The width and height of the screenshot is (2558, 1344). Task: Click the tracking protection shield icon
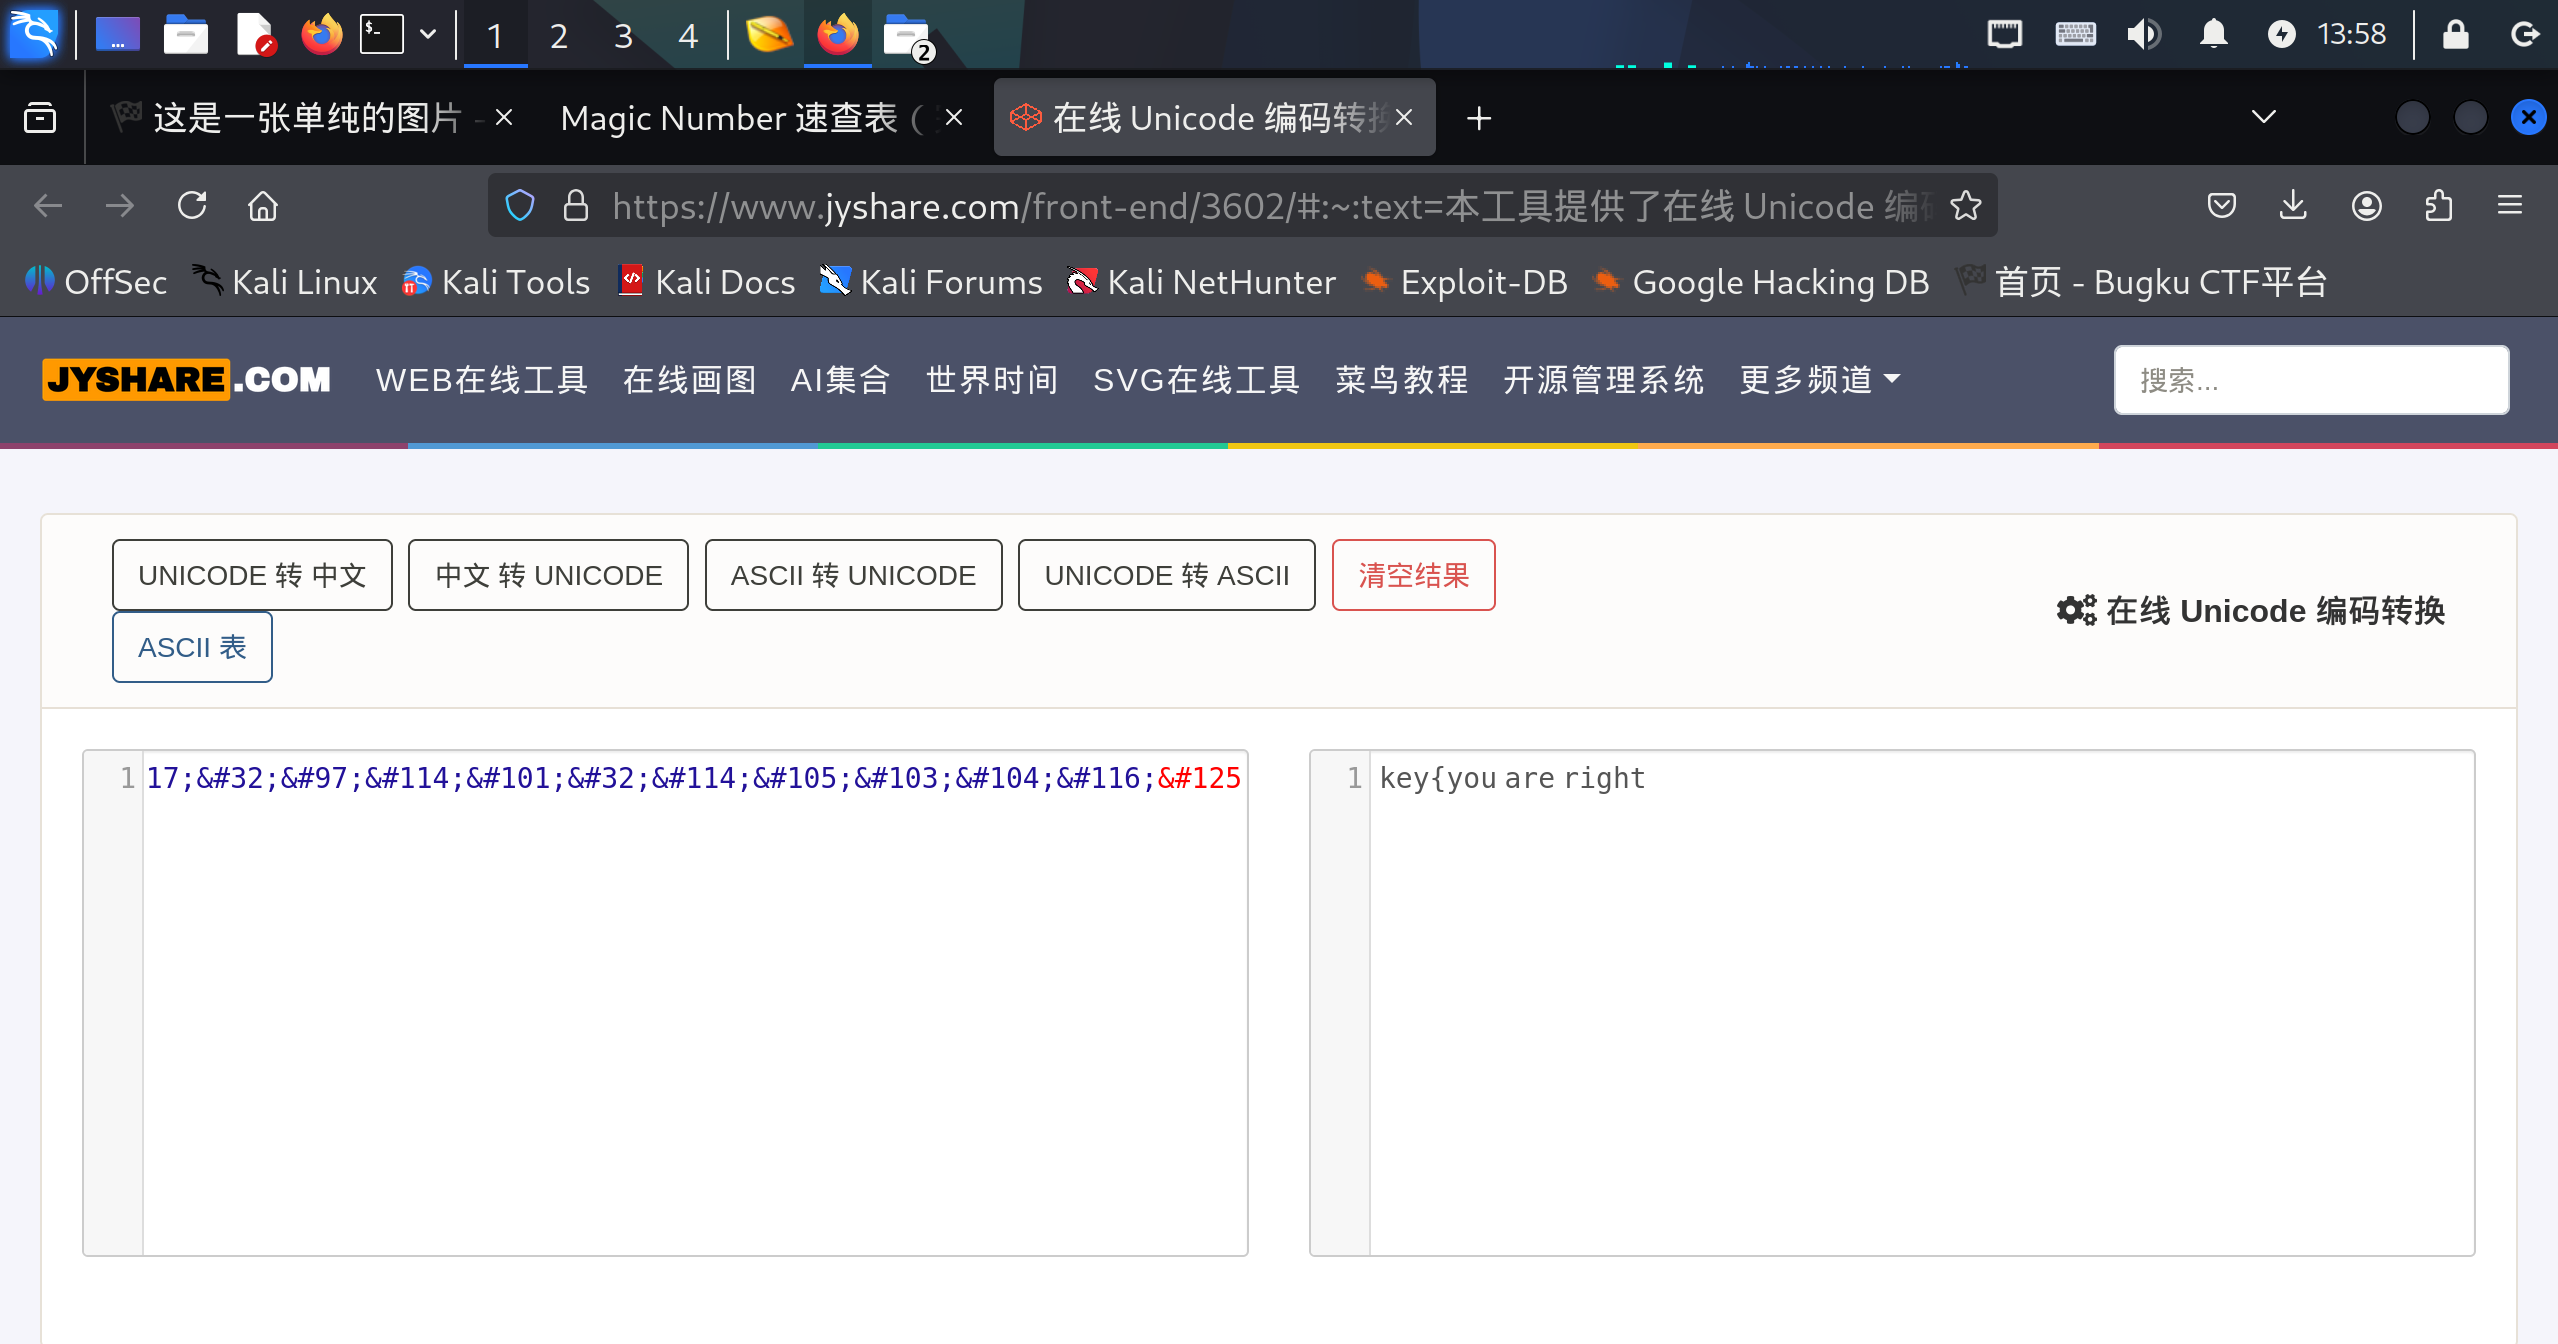pyautogui.click(x=520, y=206)
